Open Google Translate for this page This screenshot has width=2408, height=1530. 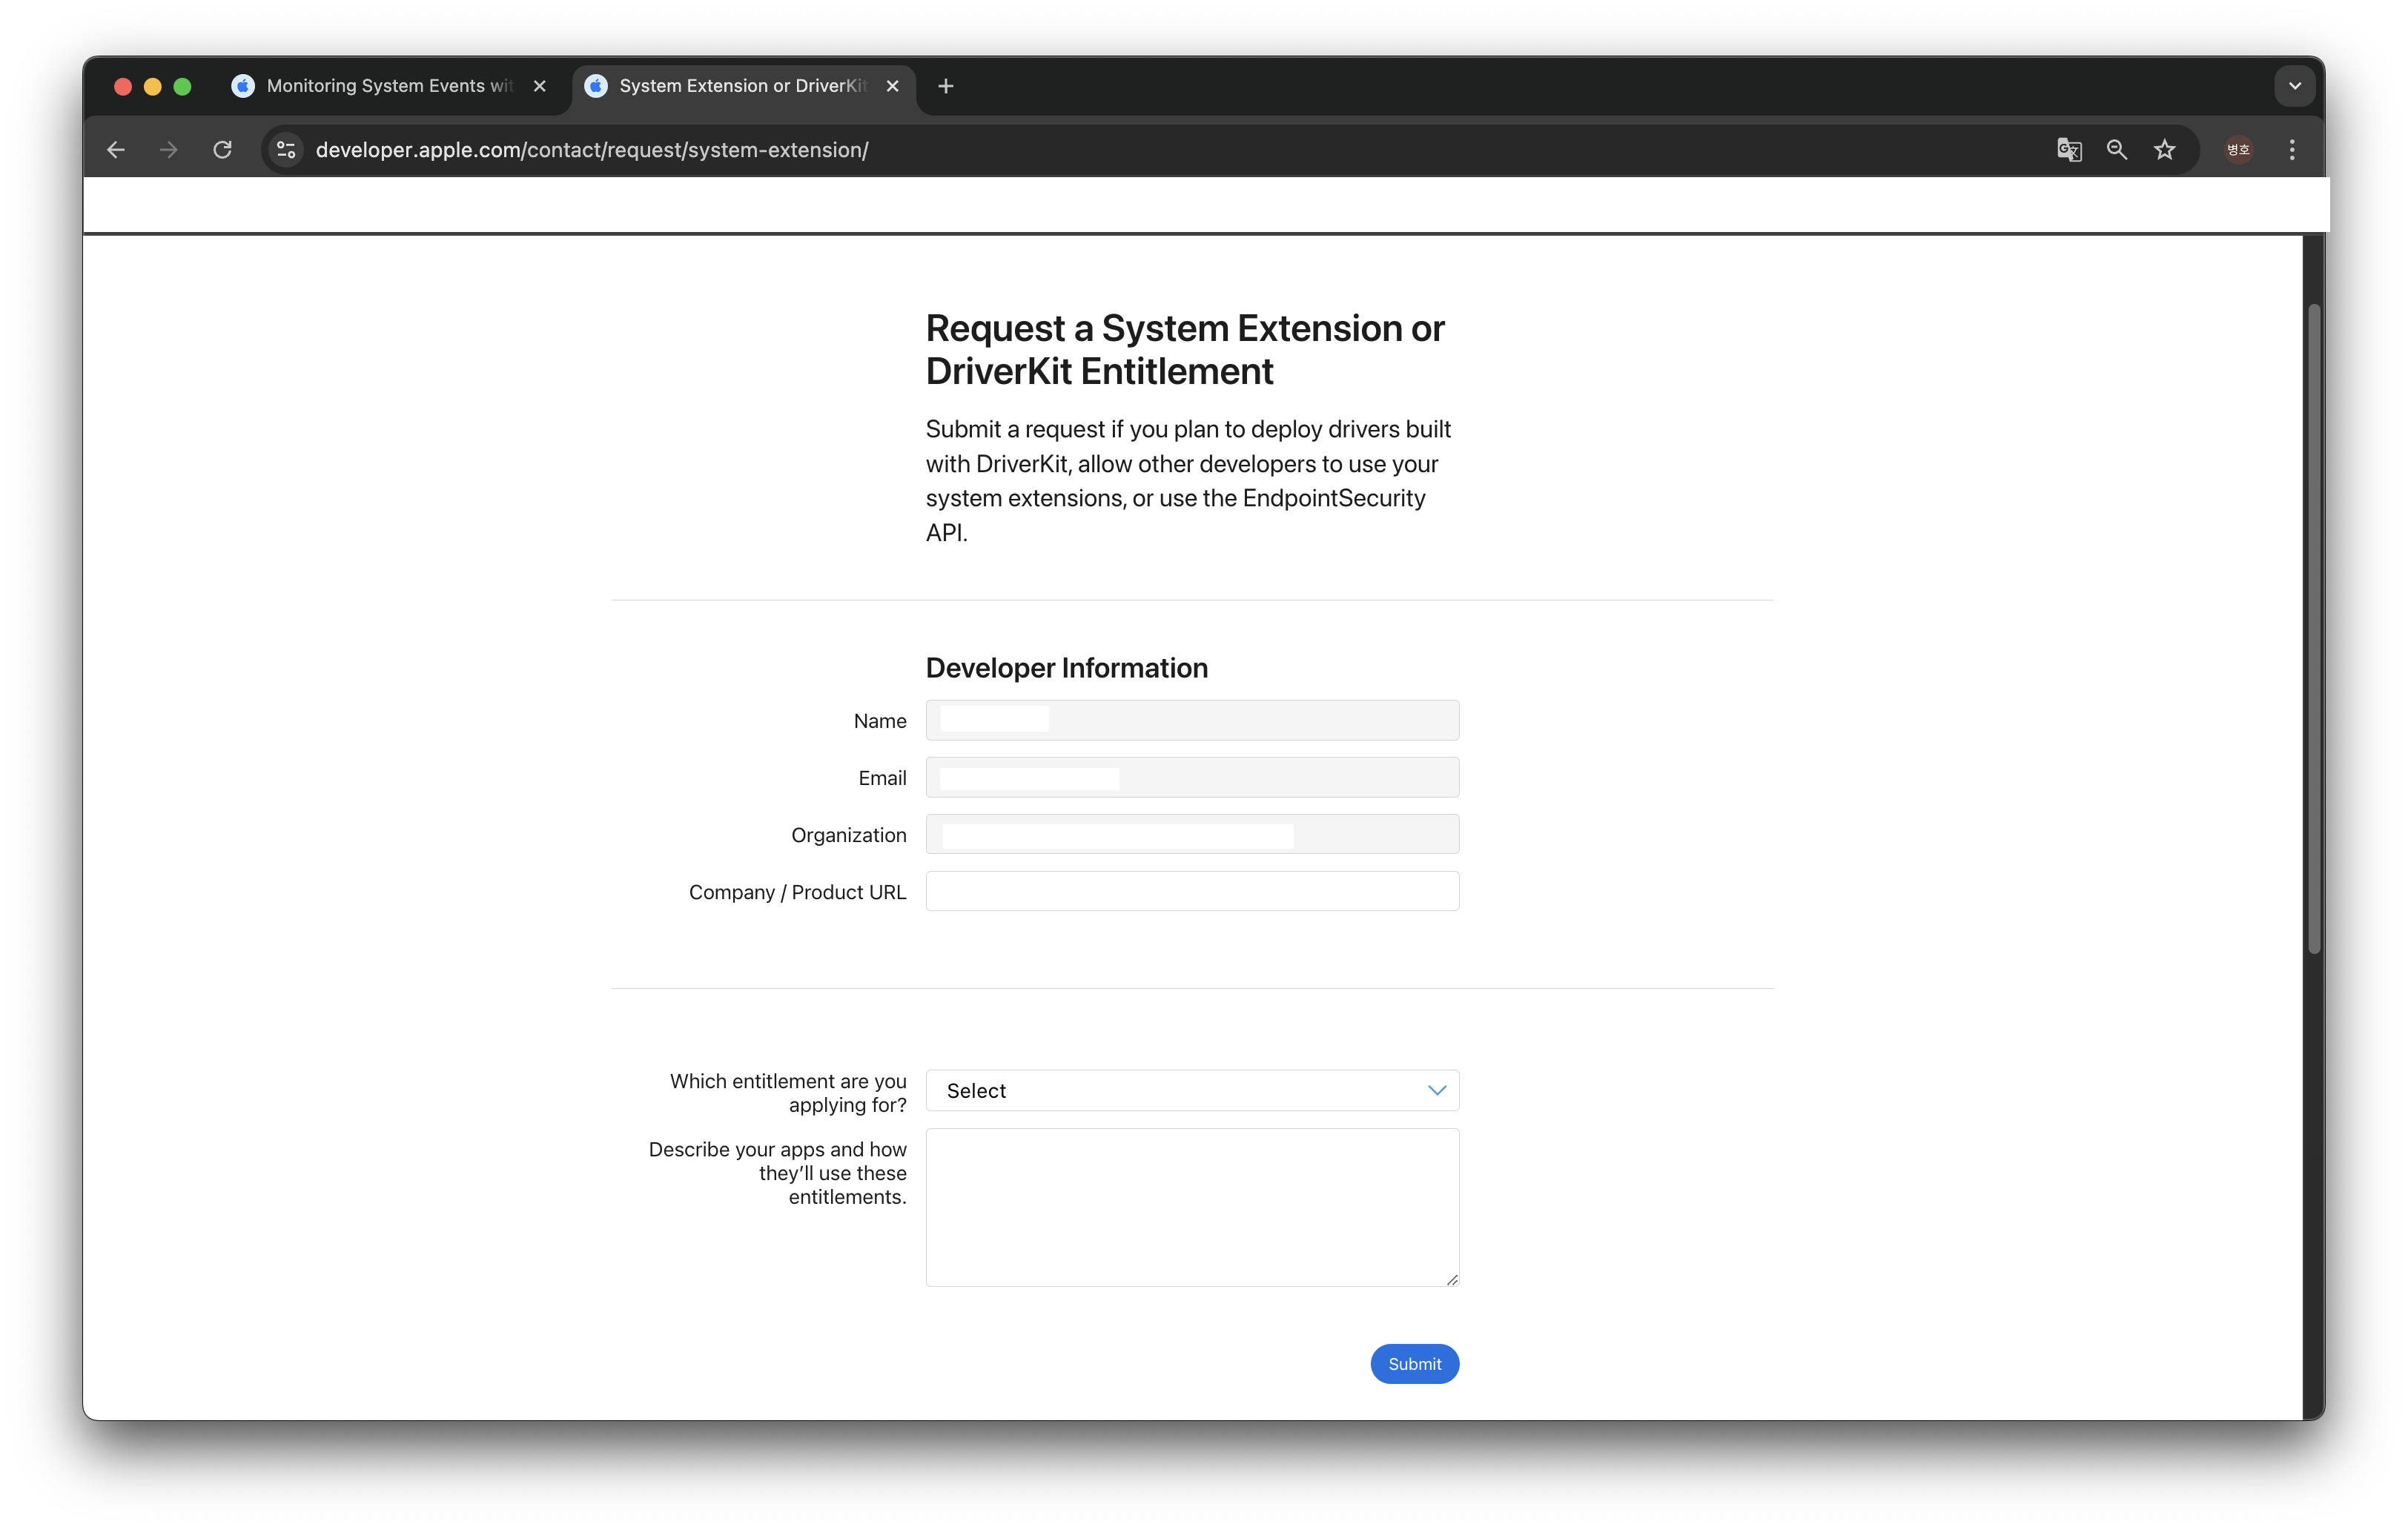(x=2069, y=149)
